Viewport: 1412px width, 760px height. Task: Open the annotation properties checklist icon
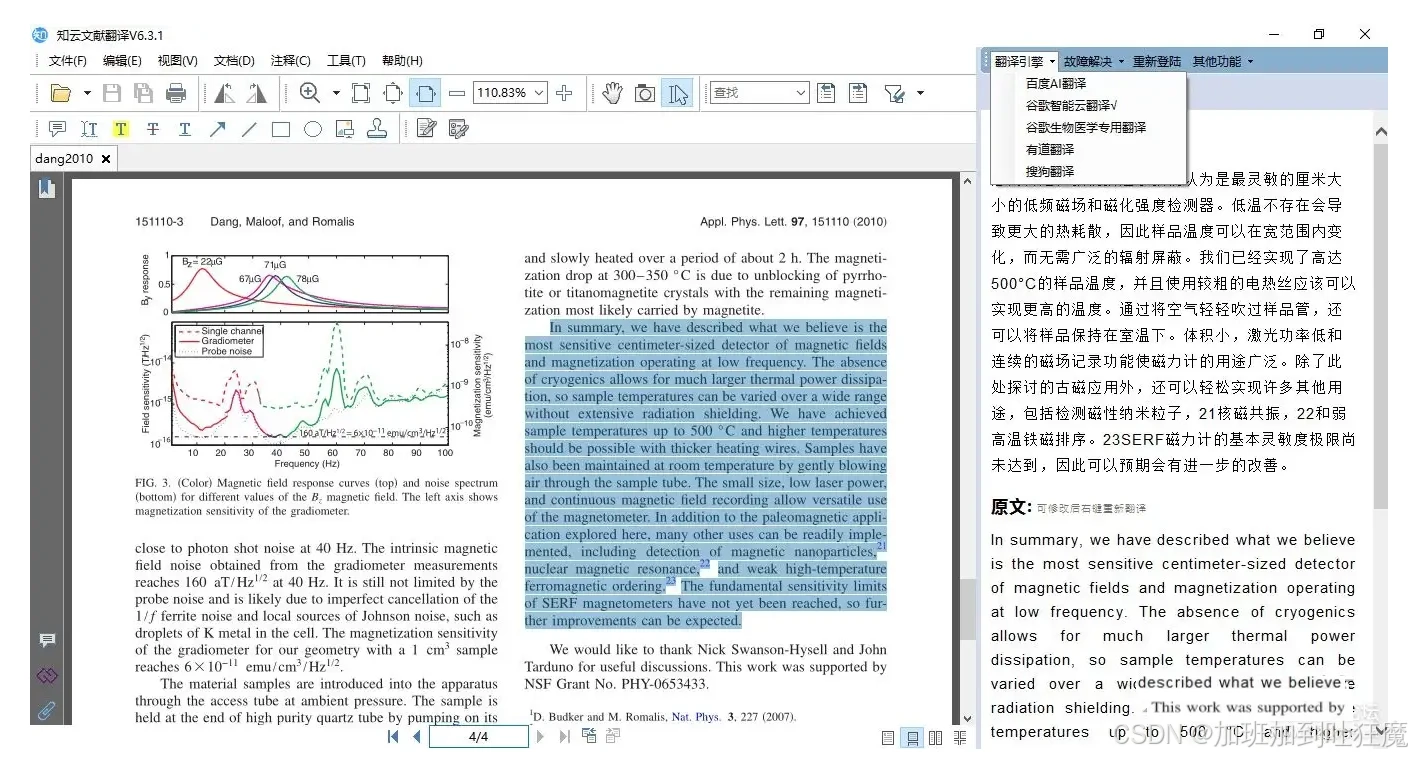tap(459, 129)
